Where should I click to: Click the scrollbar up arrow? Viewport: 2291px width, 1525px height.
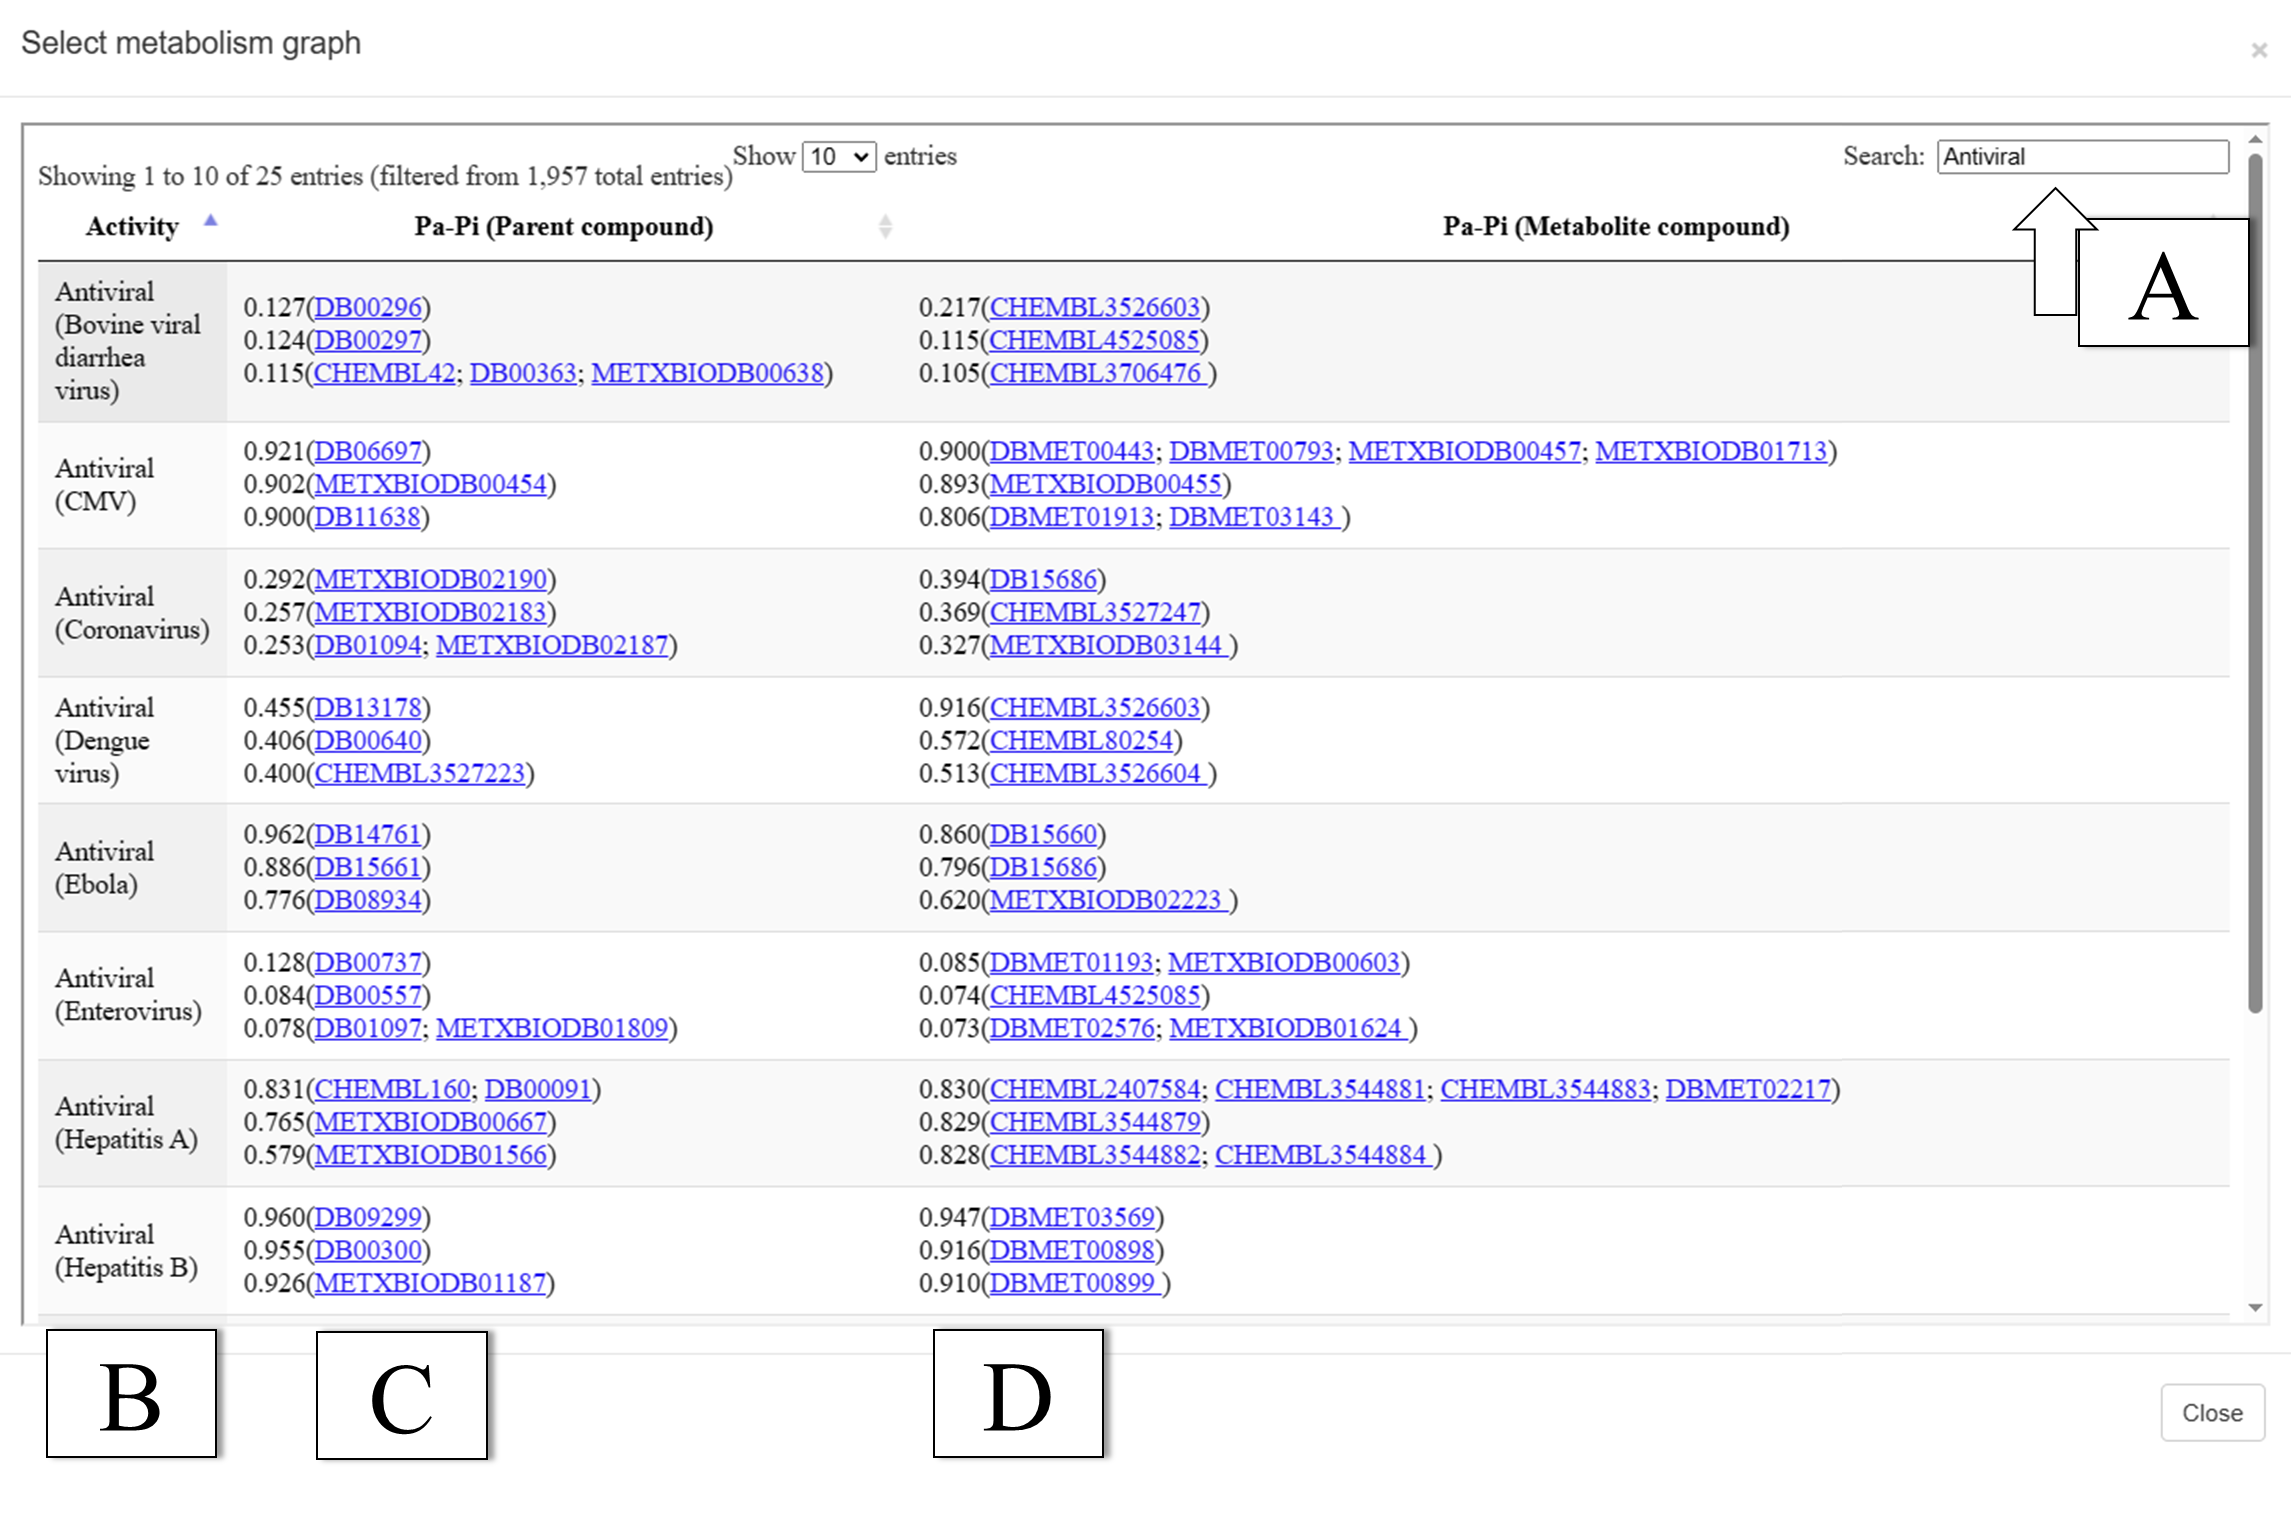click(2255, 140)
